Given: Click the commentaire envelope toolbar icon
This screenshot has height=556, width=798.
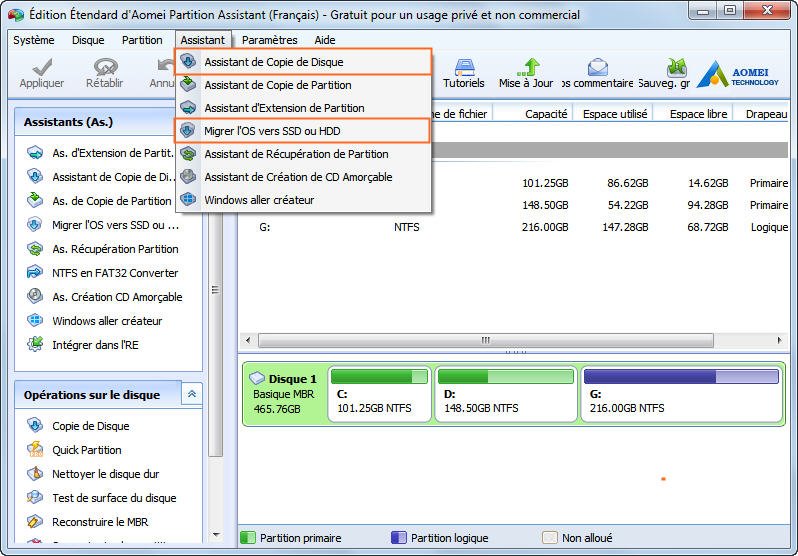Looking at the screenshot, I should click(597, 67).
